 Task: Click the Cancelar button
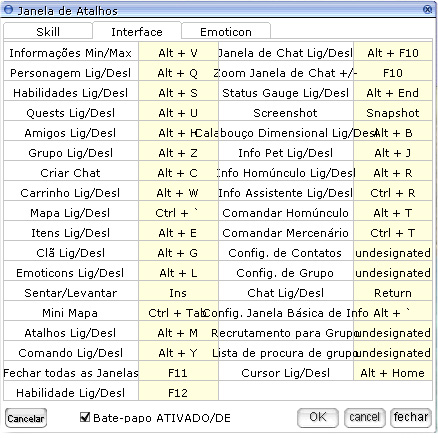pyautogui.click(x=26, y=418)
